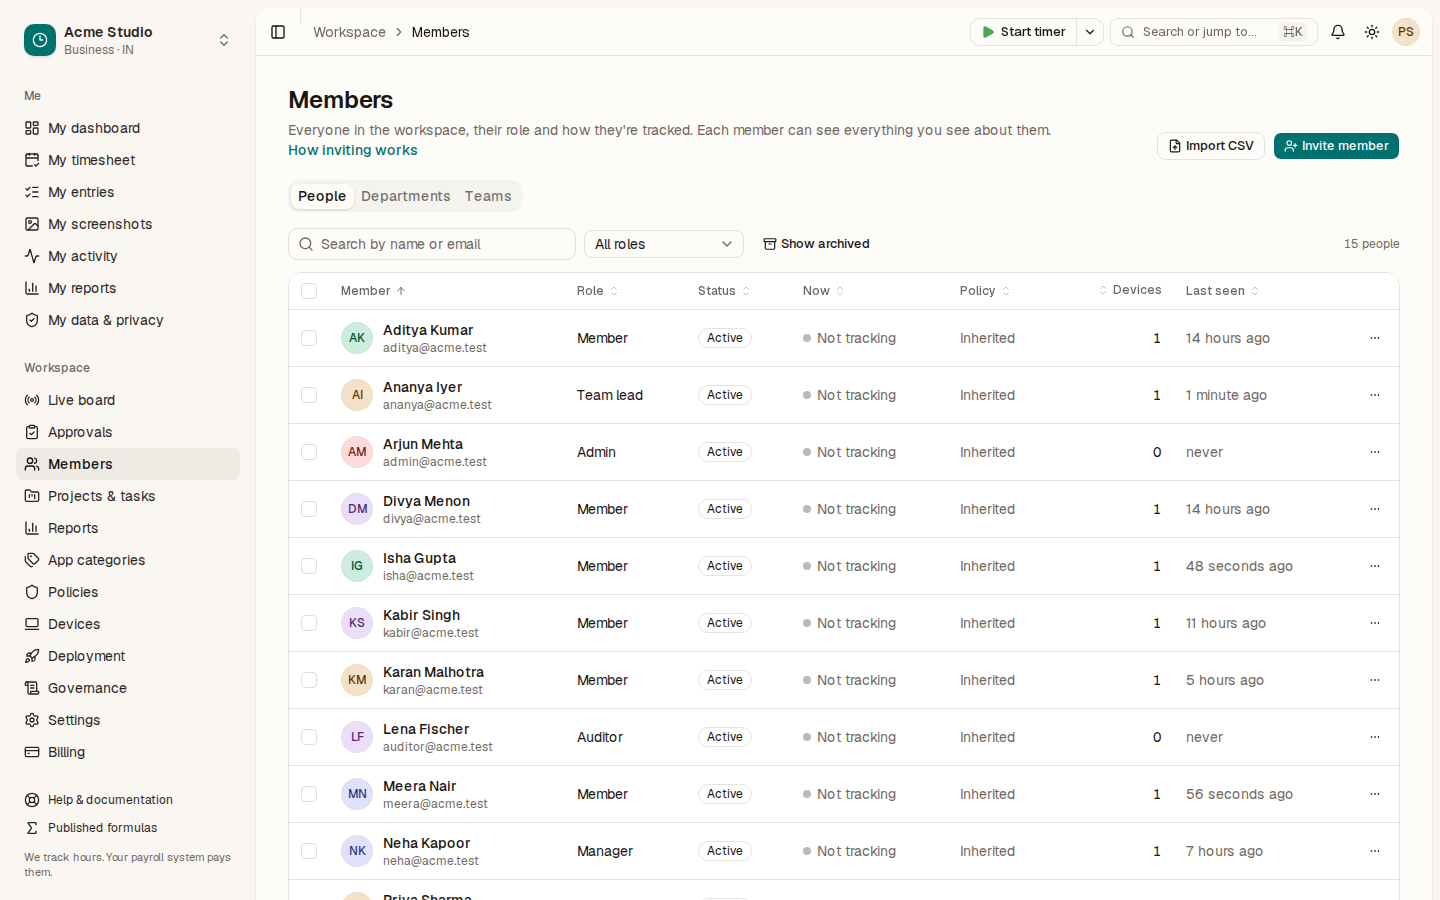The height and width of the screenshot is (900, 1440).
Task: Click Import CSV
Action: [1211, 146]
